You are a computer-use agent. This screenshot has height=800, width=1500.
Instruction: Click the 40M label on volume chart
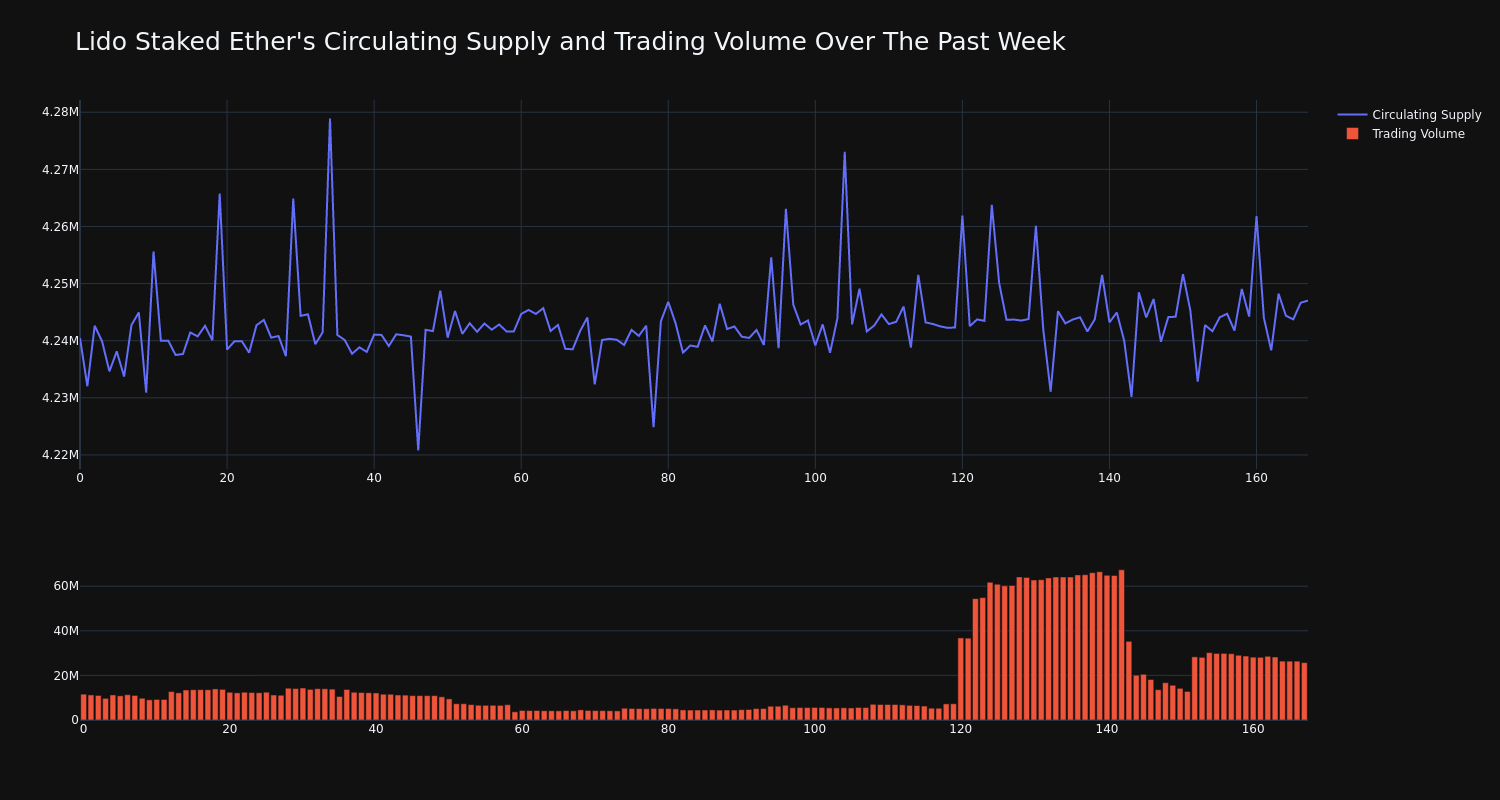pyautogui.click(x=66, y=631)
